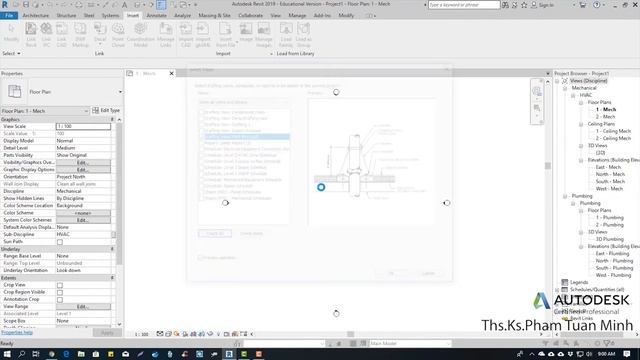This screenshot has height=360, width=640.
Task: Click the Properties panel vertical scrollbar
Action: [x=119, y=194]
